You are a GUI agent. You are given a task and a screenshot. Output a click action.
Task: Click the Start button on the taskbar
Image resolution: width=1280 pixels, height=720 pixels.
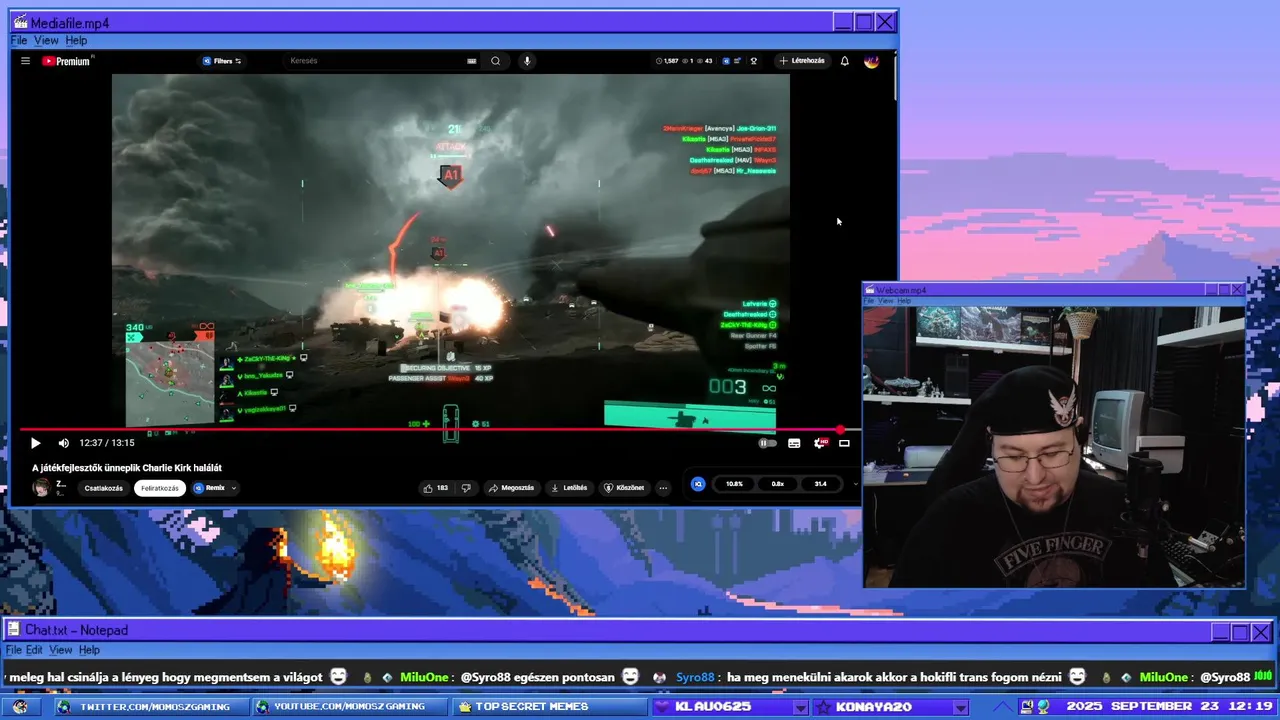pyautogui.click(x=19, y=707)
